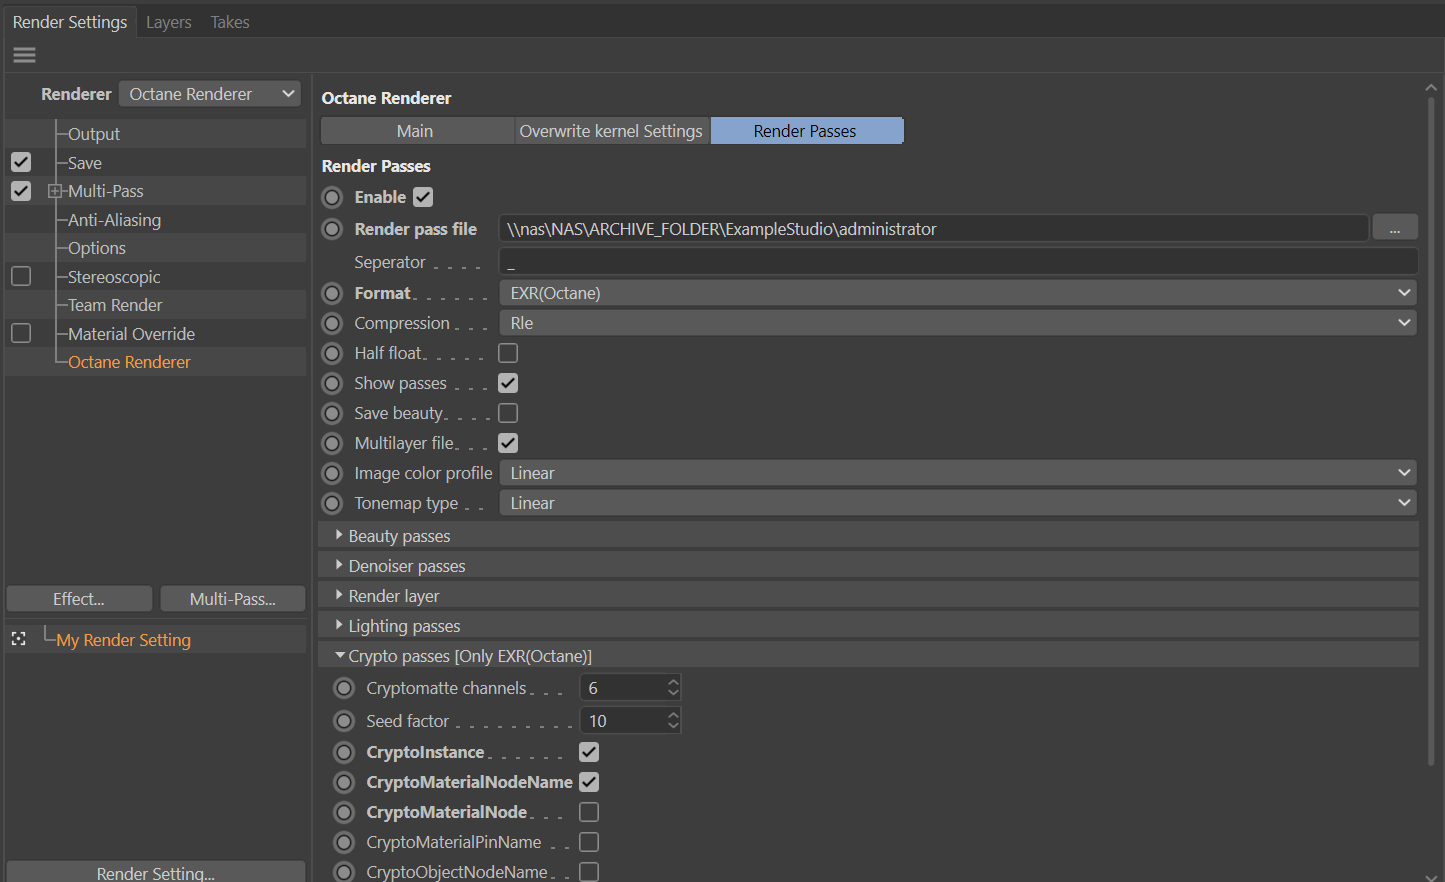Toggle the Enable render passes checkbox
The width and height of the screenshot is (1445, 882).
pos(423,197)
